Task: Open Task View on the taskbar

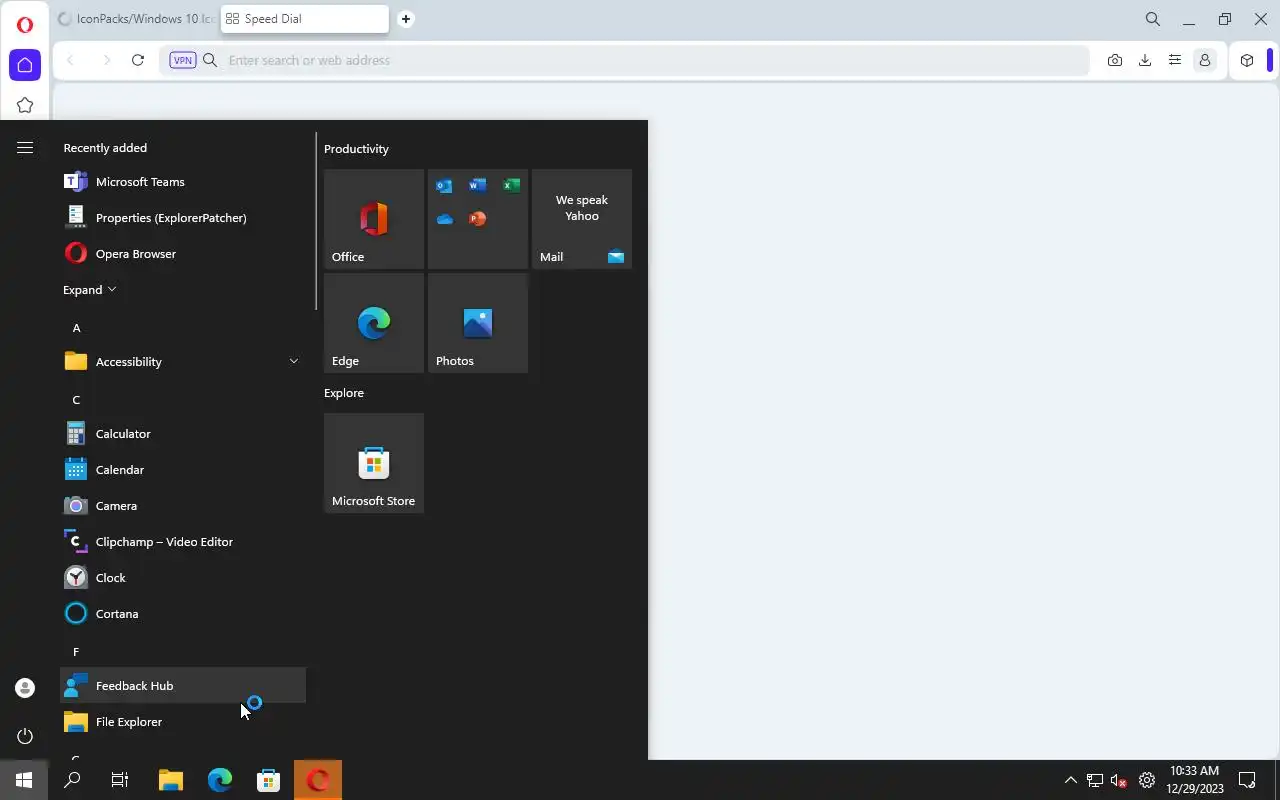Action: (120, 780)
